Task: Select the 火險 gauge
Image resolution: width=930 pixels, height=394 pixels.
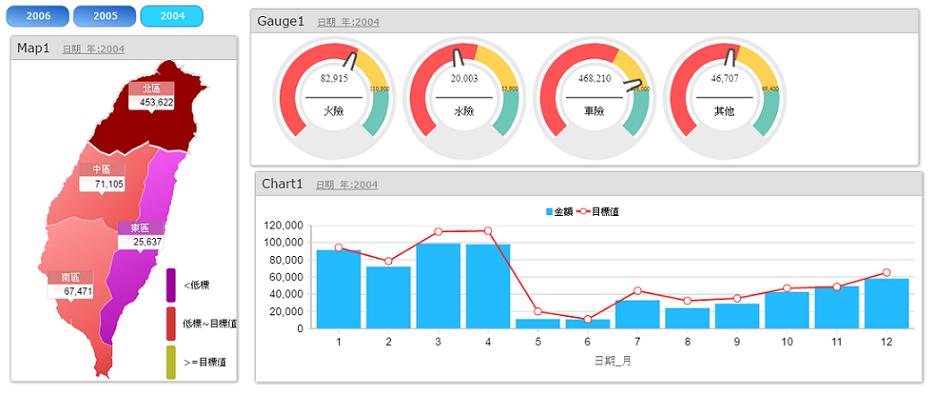Action: click(333, 98)
